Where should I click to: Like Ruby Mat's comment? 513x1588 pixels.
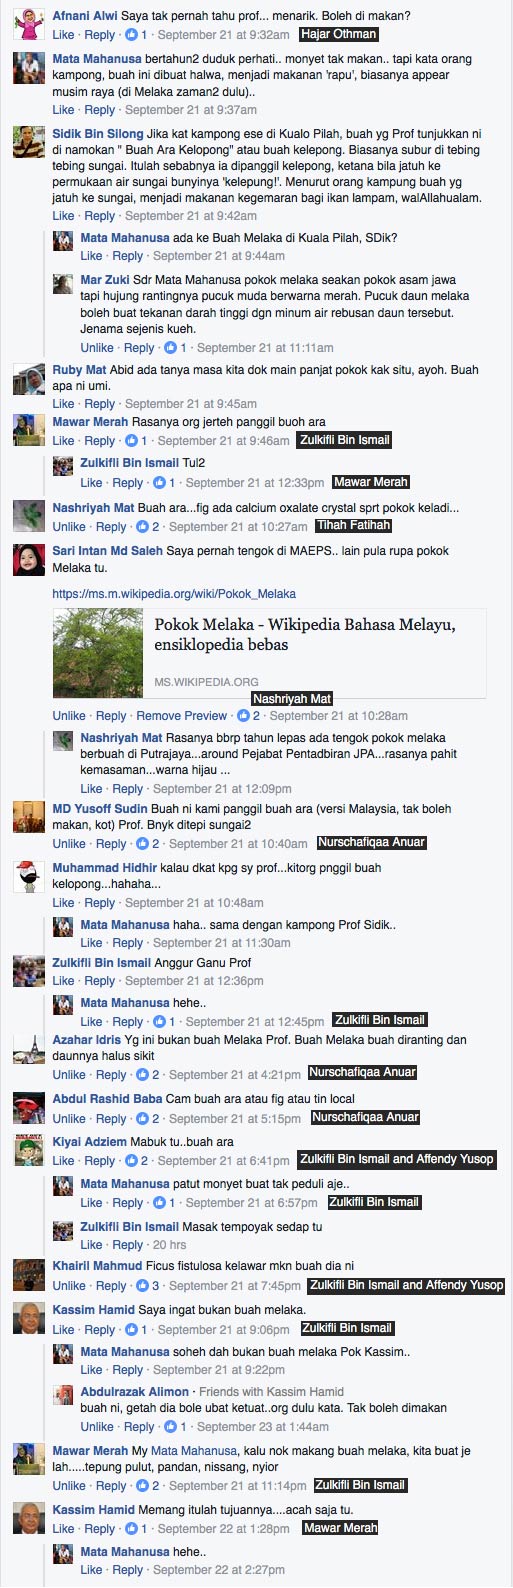(x=63, y=404)
